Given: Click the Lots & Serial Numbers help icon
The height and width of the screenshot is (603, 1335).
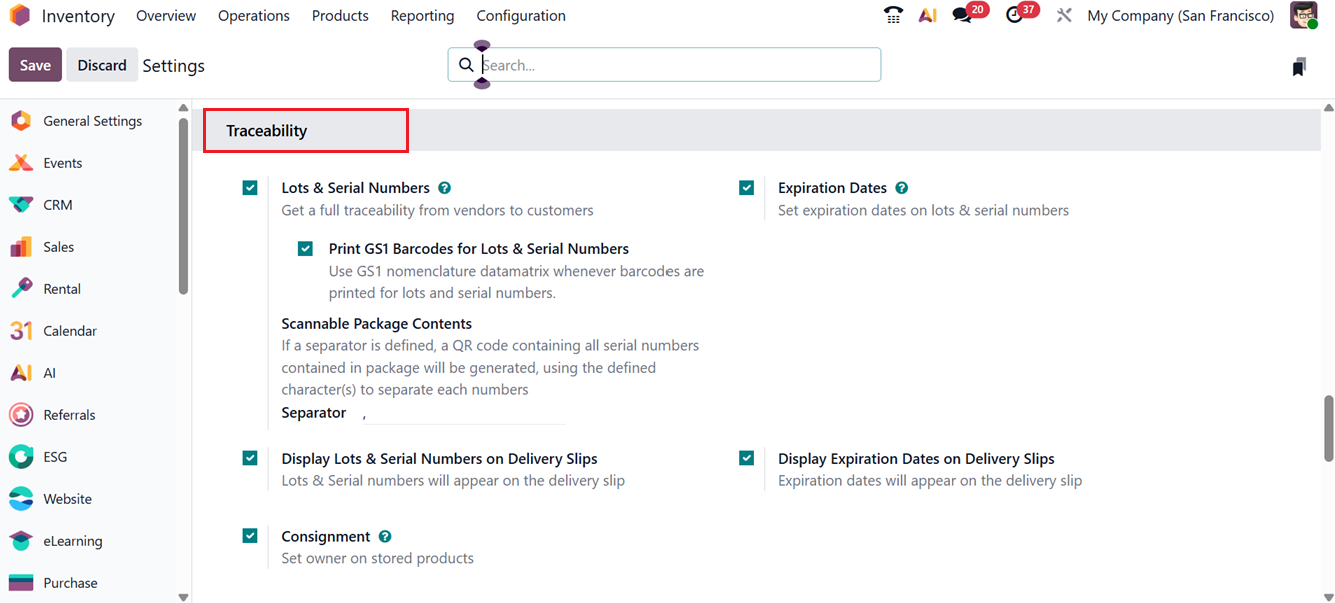Looking at the screenshot, I should (x=445, y=188).
